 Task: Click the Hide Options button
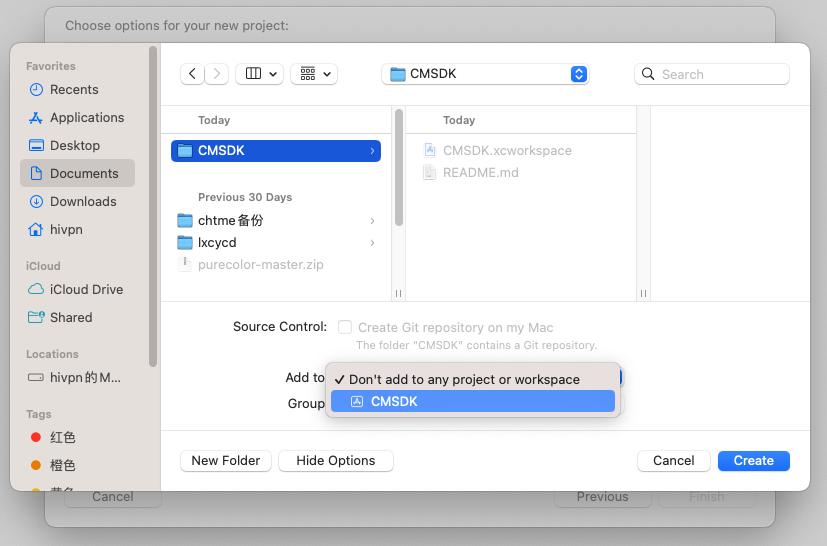coord(335,461)
